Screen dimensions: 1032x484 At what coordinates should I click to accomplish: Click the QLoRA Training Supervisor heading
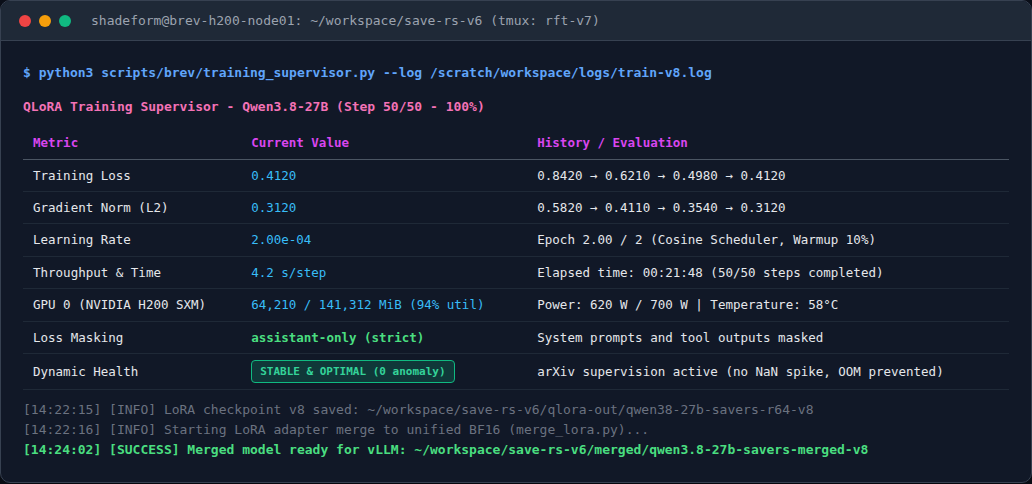[253, 107]
